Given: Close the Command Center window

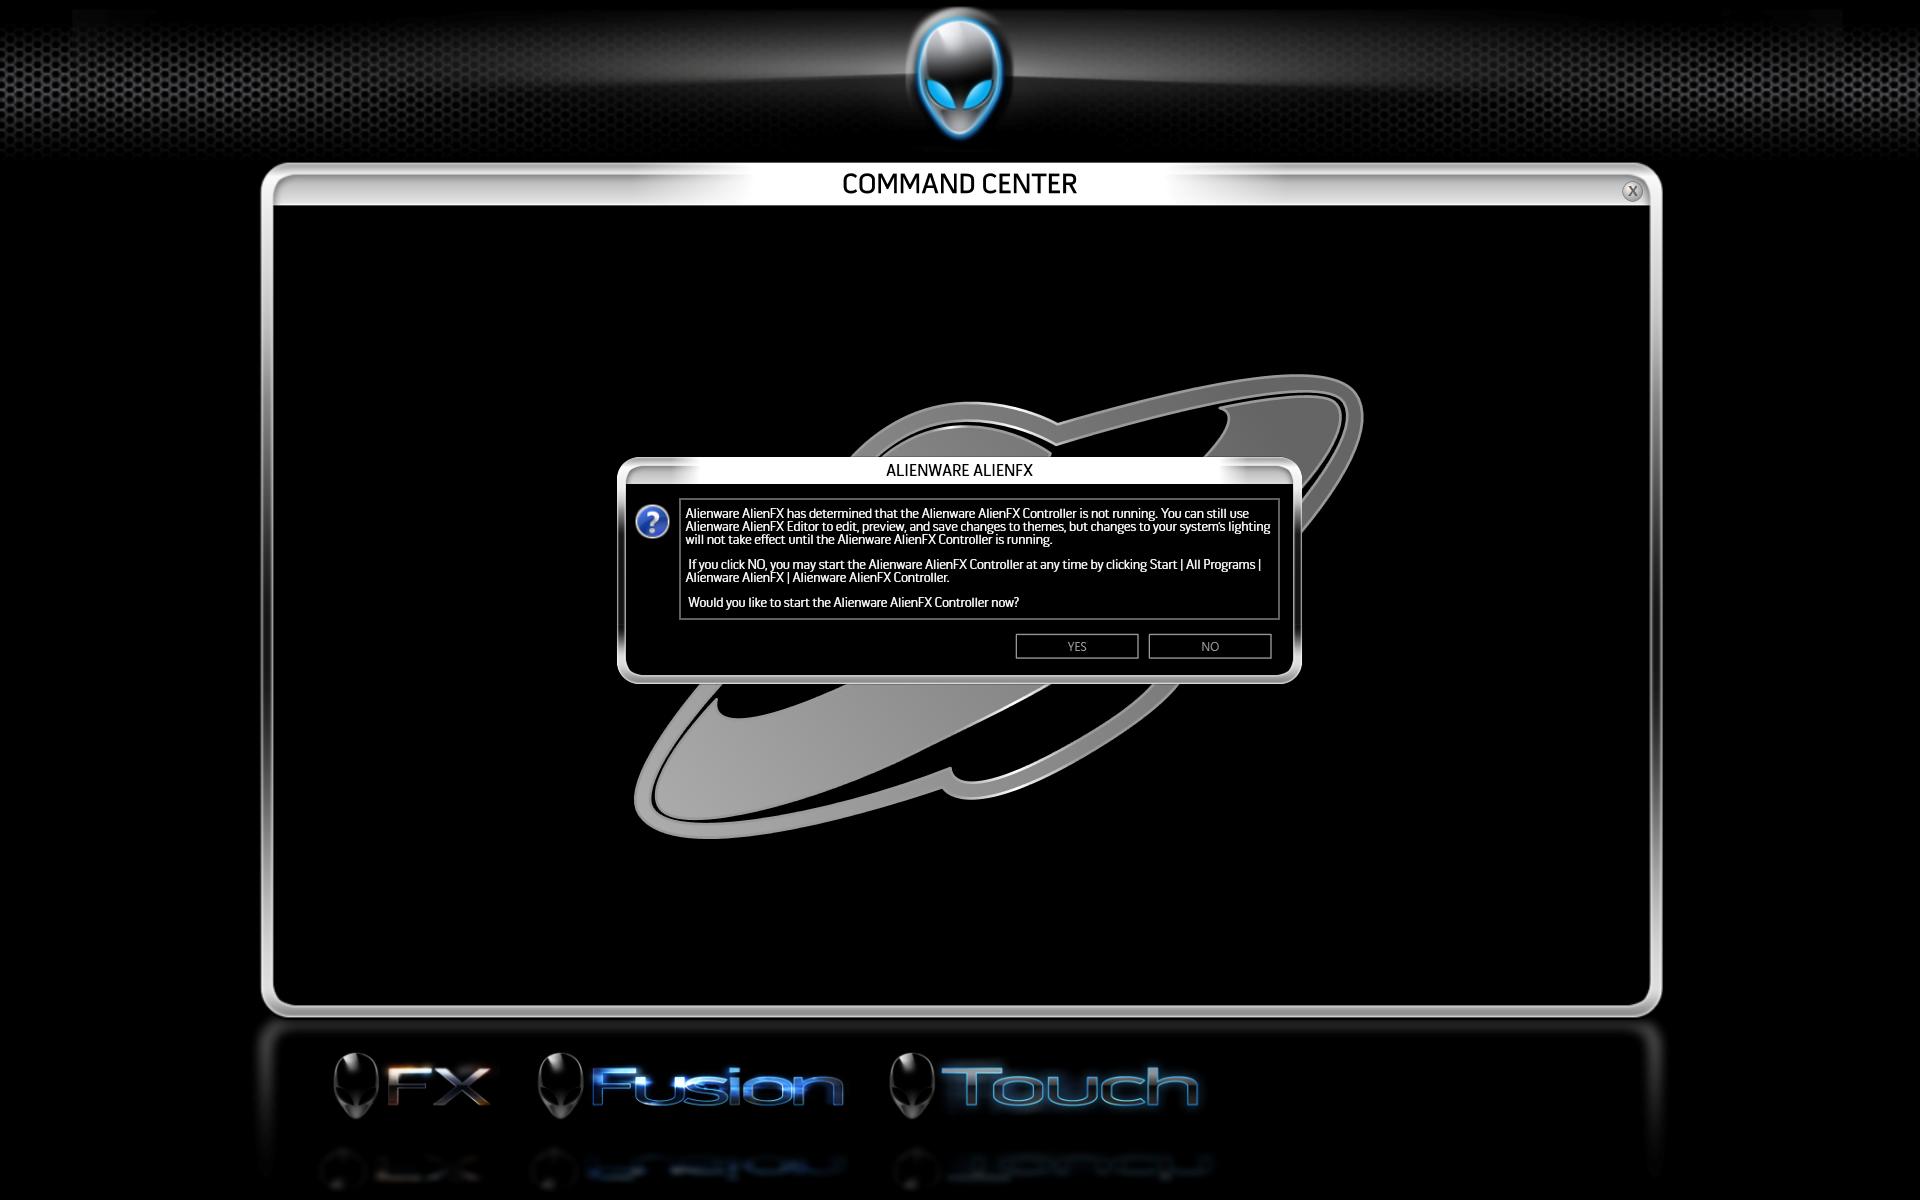Looking at the screenshot, I should [1632, 190].
